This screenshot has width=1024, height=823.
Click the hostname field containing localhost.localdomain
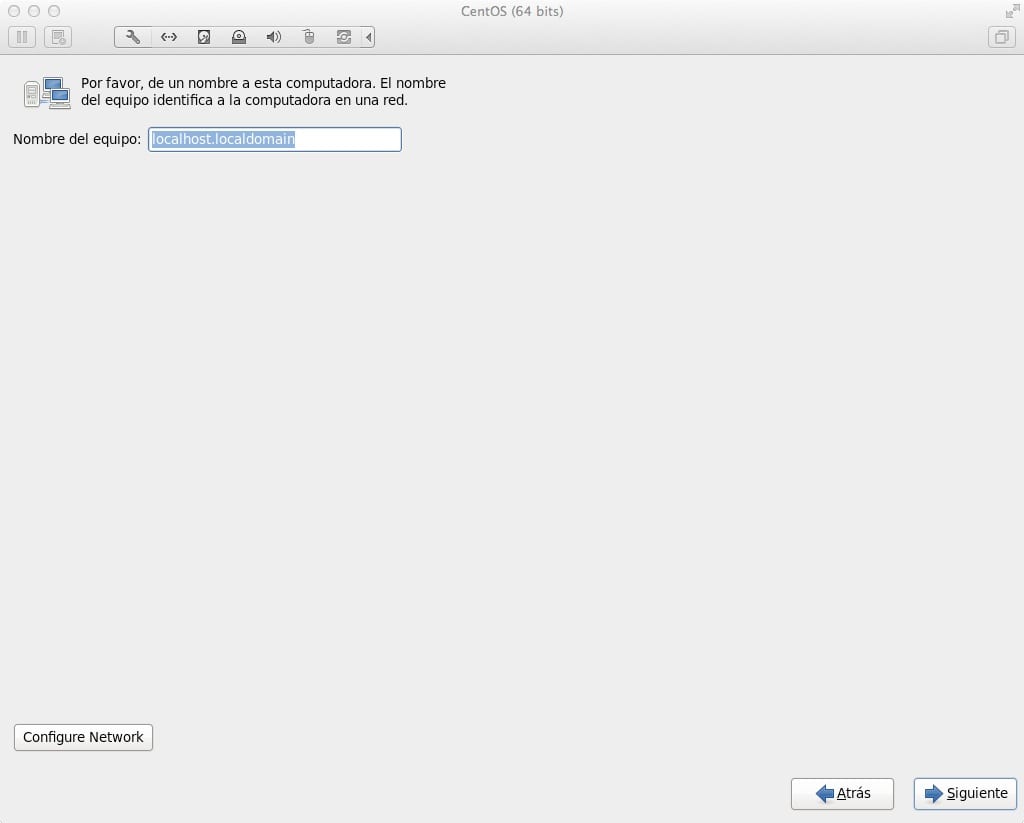tap(274, 140)
